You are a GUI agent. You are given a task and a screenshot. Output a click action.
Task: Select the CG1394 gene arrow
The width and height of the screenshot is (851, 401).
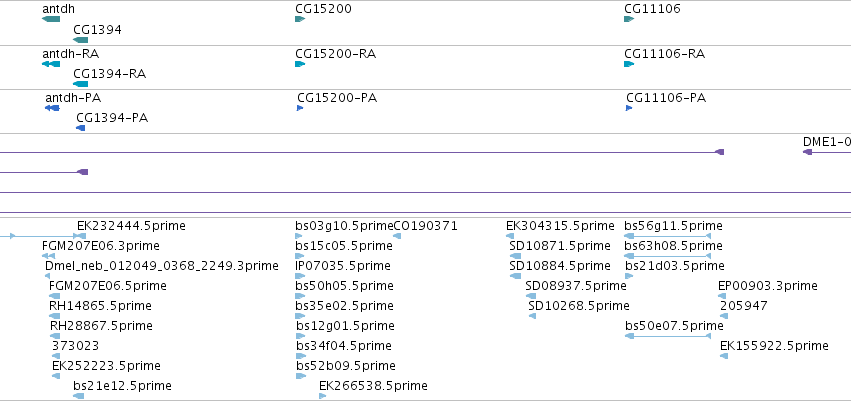click(x=80, y=40)
